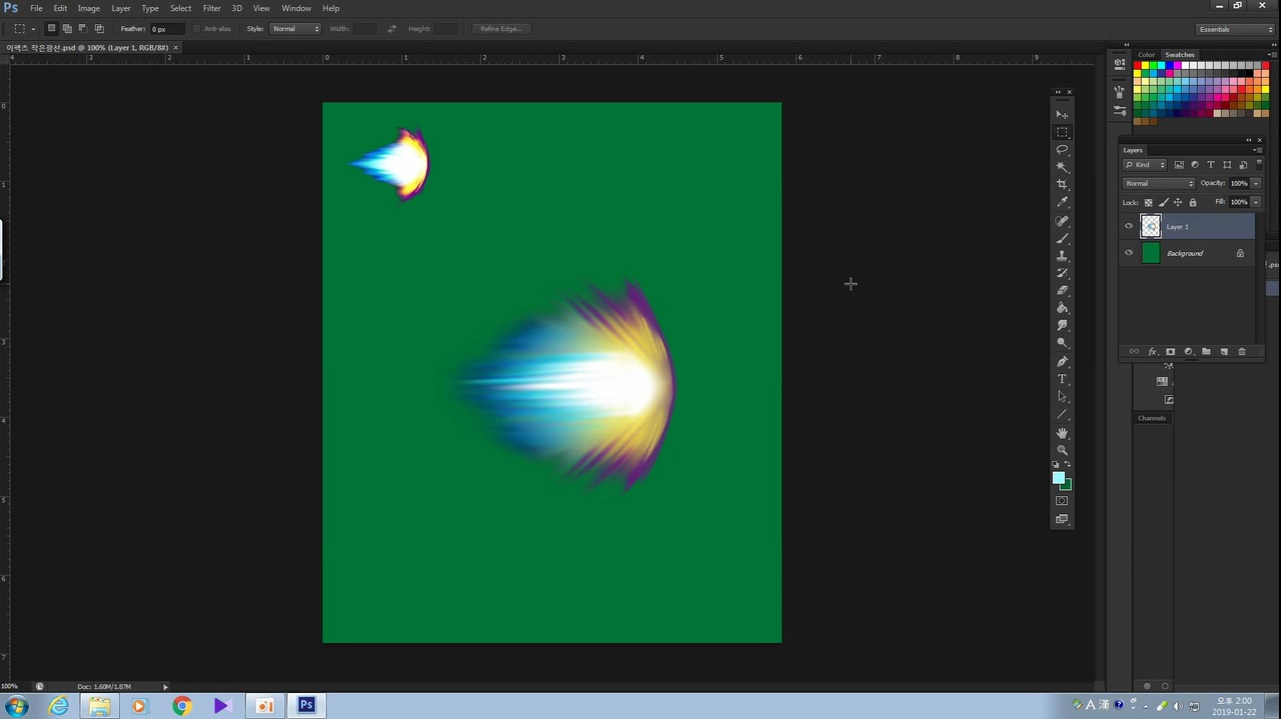Click the foreground color swatch
The width and height of the screenshot is (1281, 719).
tap(1058, 478)
